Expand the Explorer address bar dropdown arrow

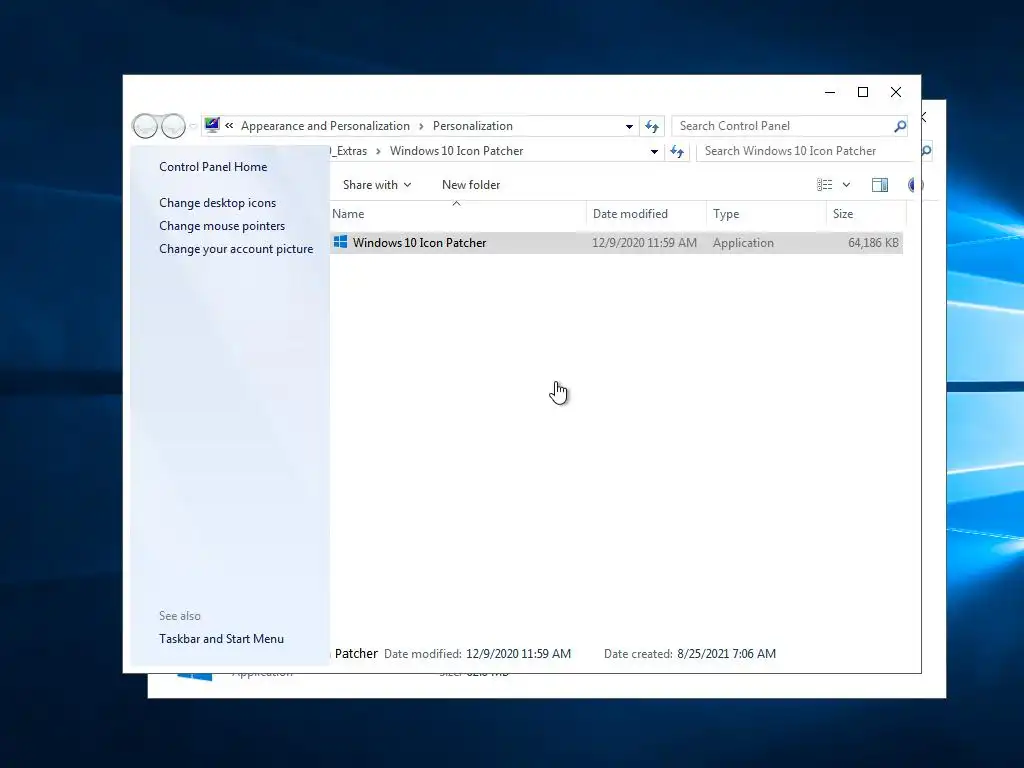tap(654, 152)
